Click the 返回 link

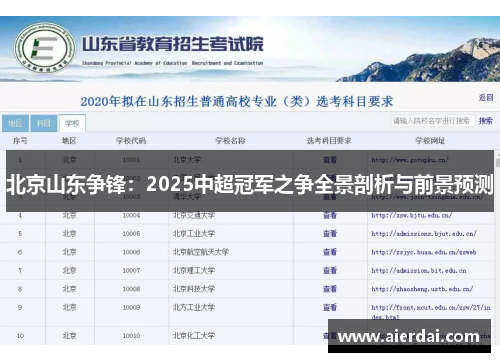[x=486, y=97]
